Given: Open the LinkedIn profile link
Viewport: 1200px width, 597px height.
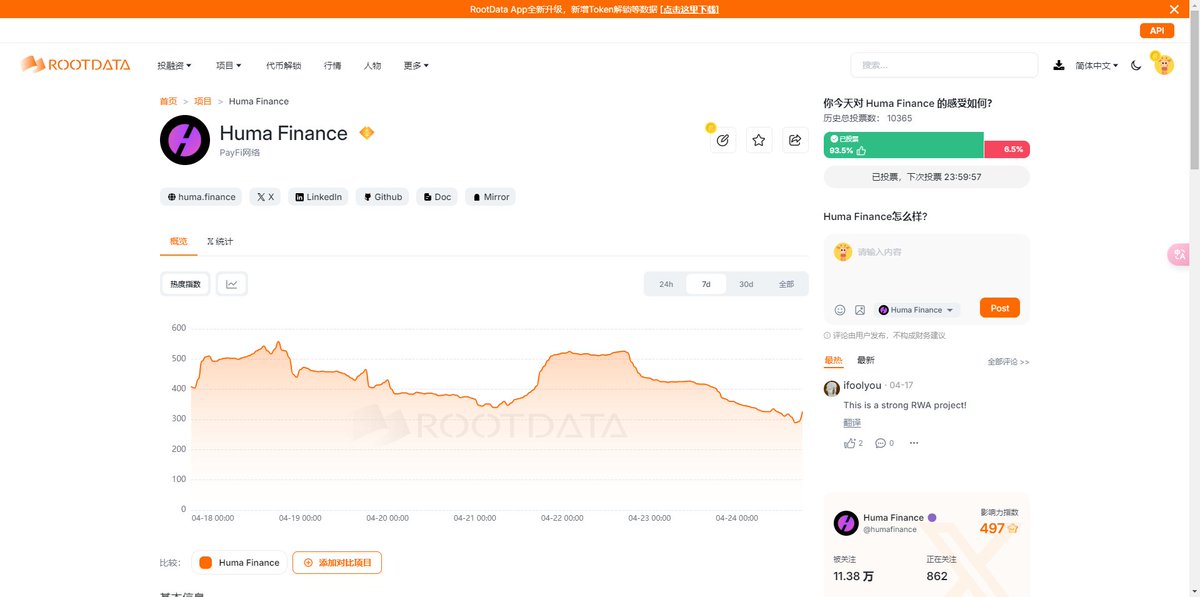Looking at the screenshot, I should pyautogui.click(x=318, y=197).
